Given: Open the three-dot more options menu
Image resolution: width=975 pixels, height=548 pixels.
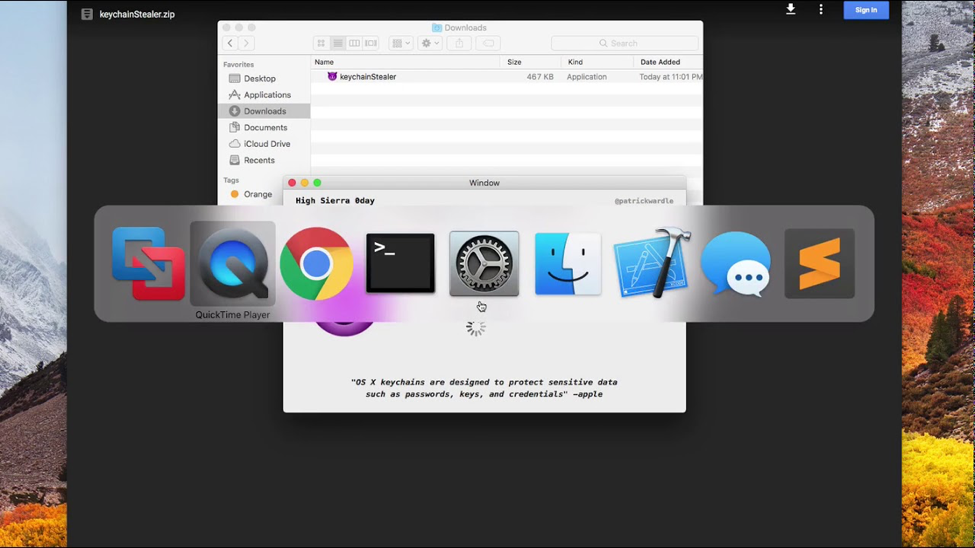Looking at the screenshot, I should pyautogui.click(x=821, y=9).
